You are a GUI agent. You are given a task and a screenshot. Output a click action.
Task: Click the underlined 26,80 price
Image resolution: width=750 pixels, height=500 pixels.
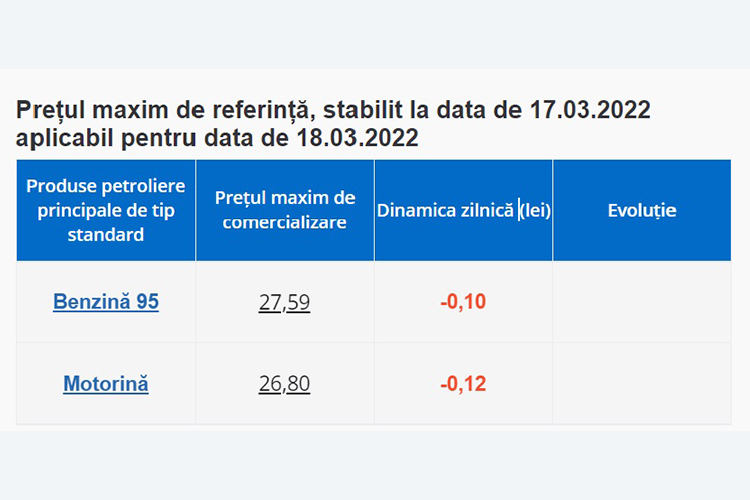(x=284, y=384)
